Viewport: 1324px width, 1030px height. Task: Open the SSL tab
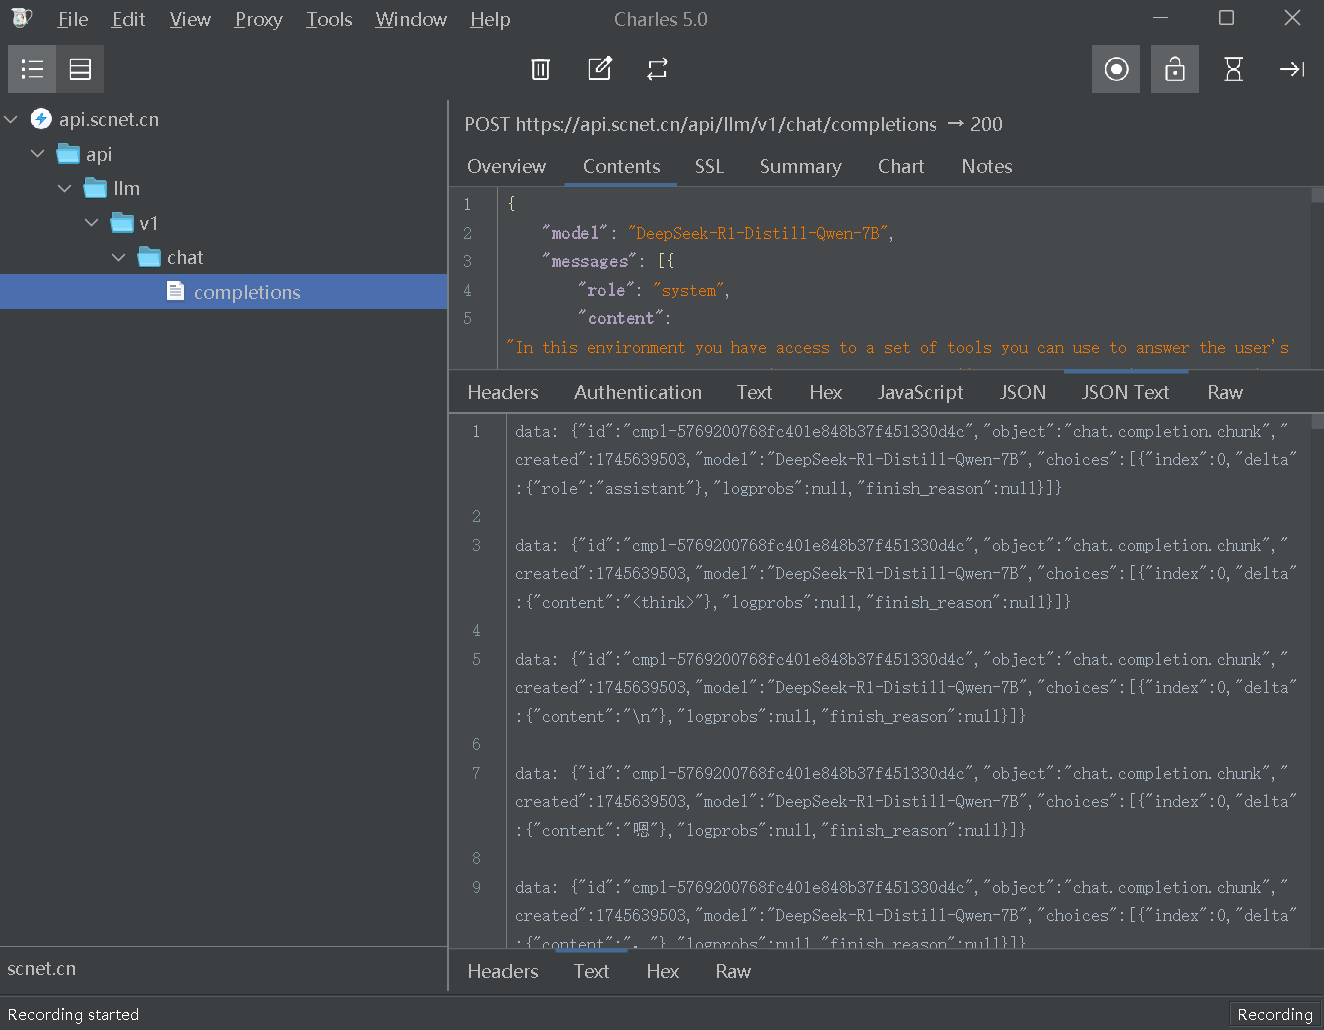[x=709, y=166]
